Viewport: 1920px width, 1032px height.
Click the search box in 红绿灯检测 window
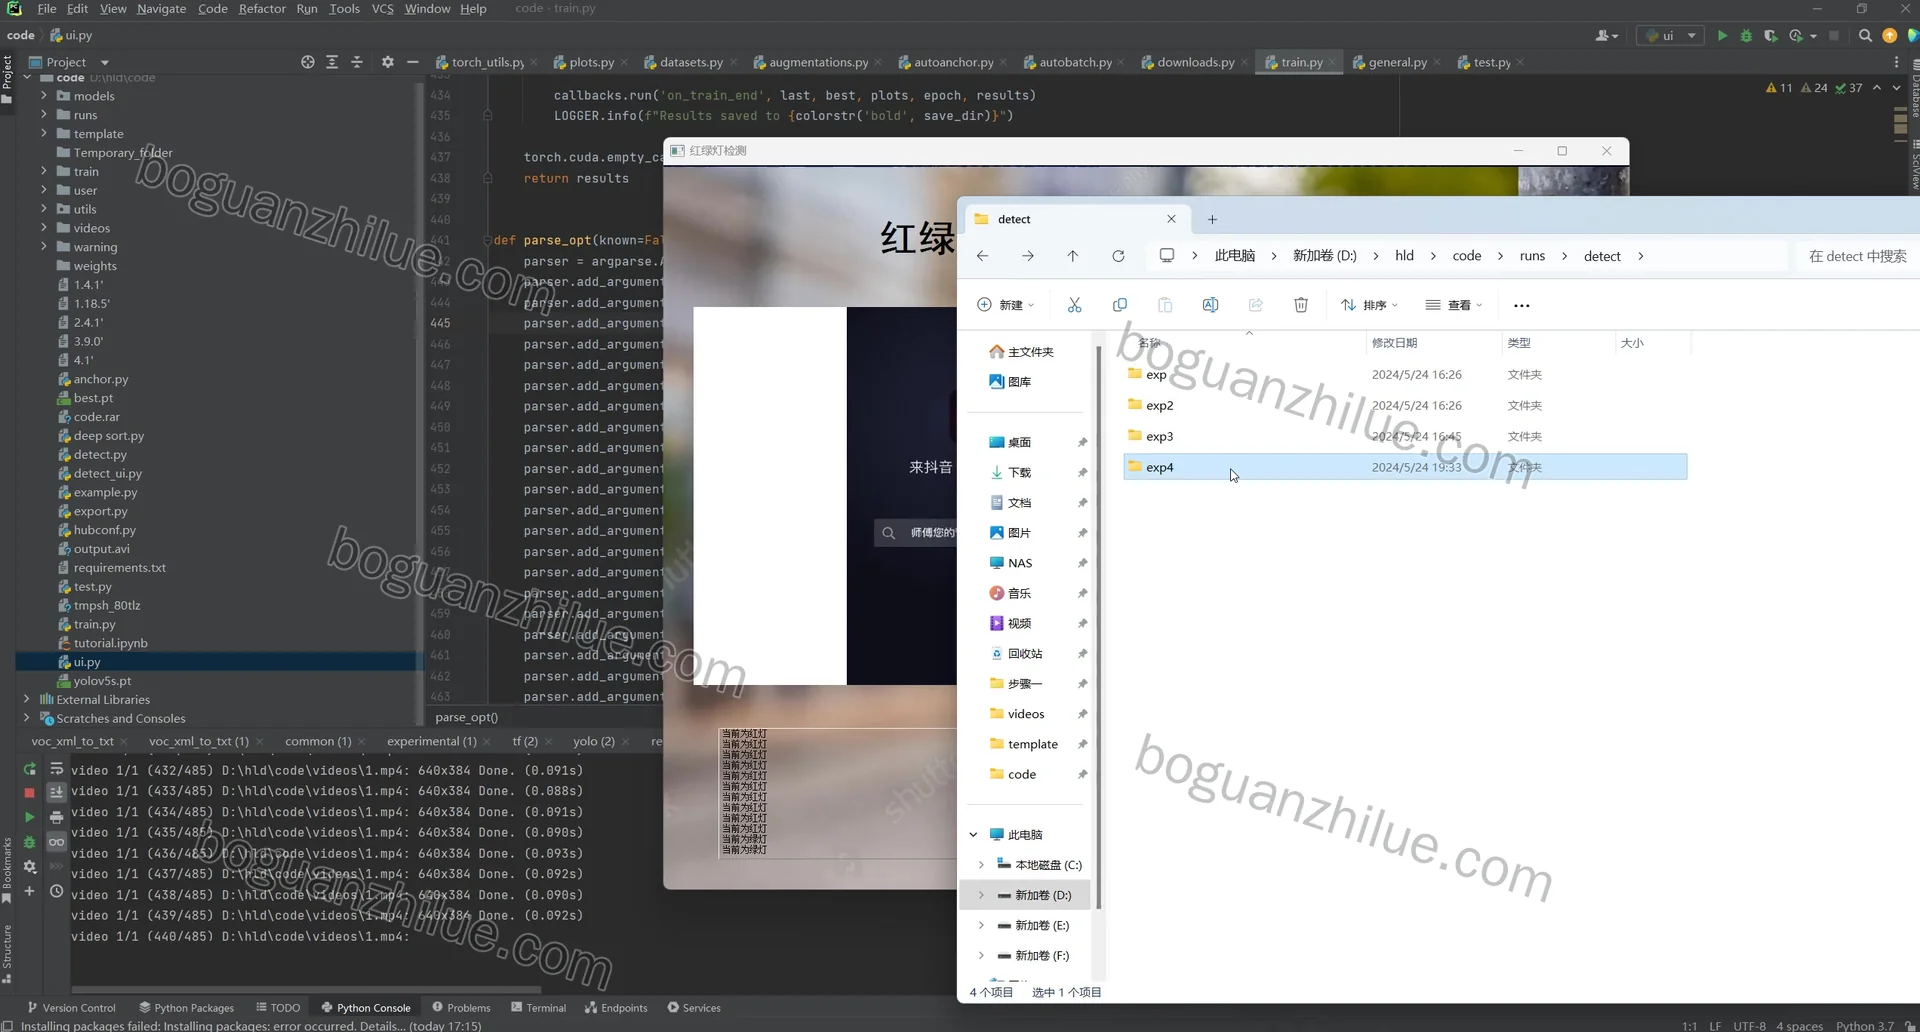(915, 533)
